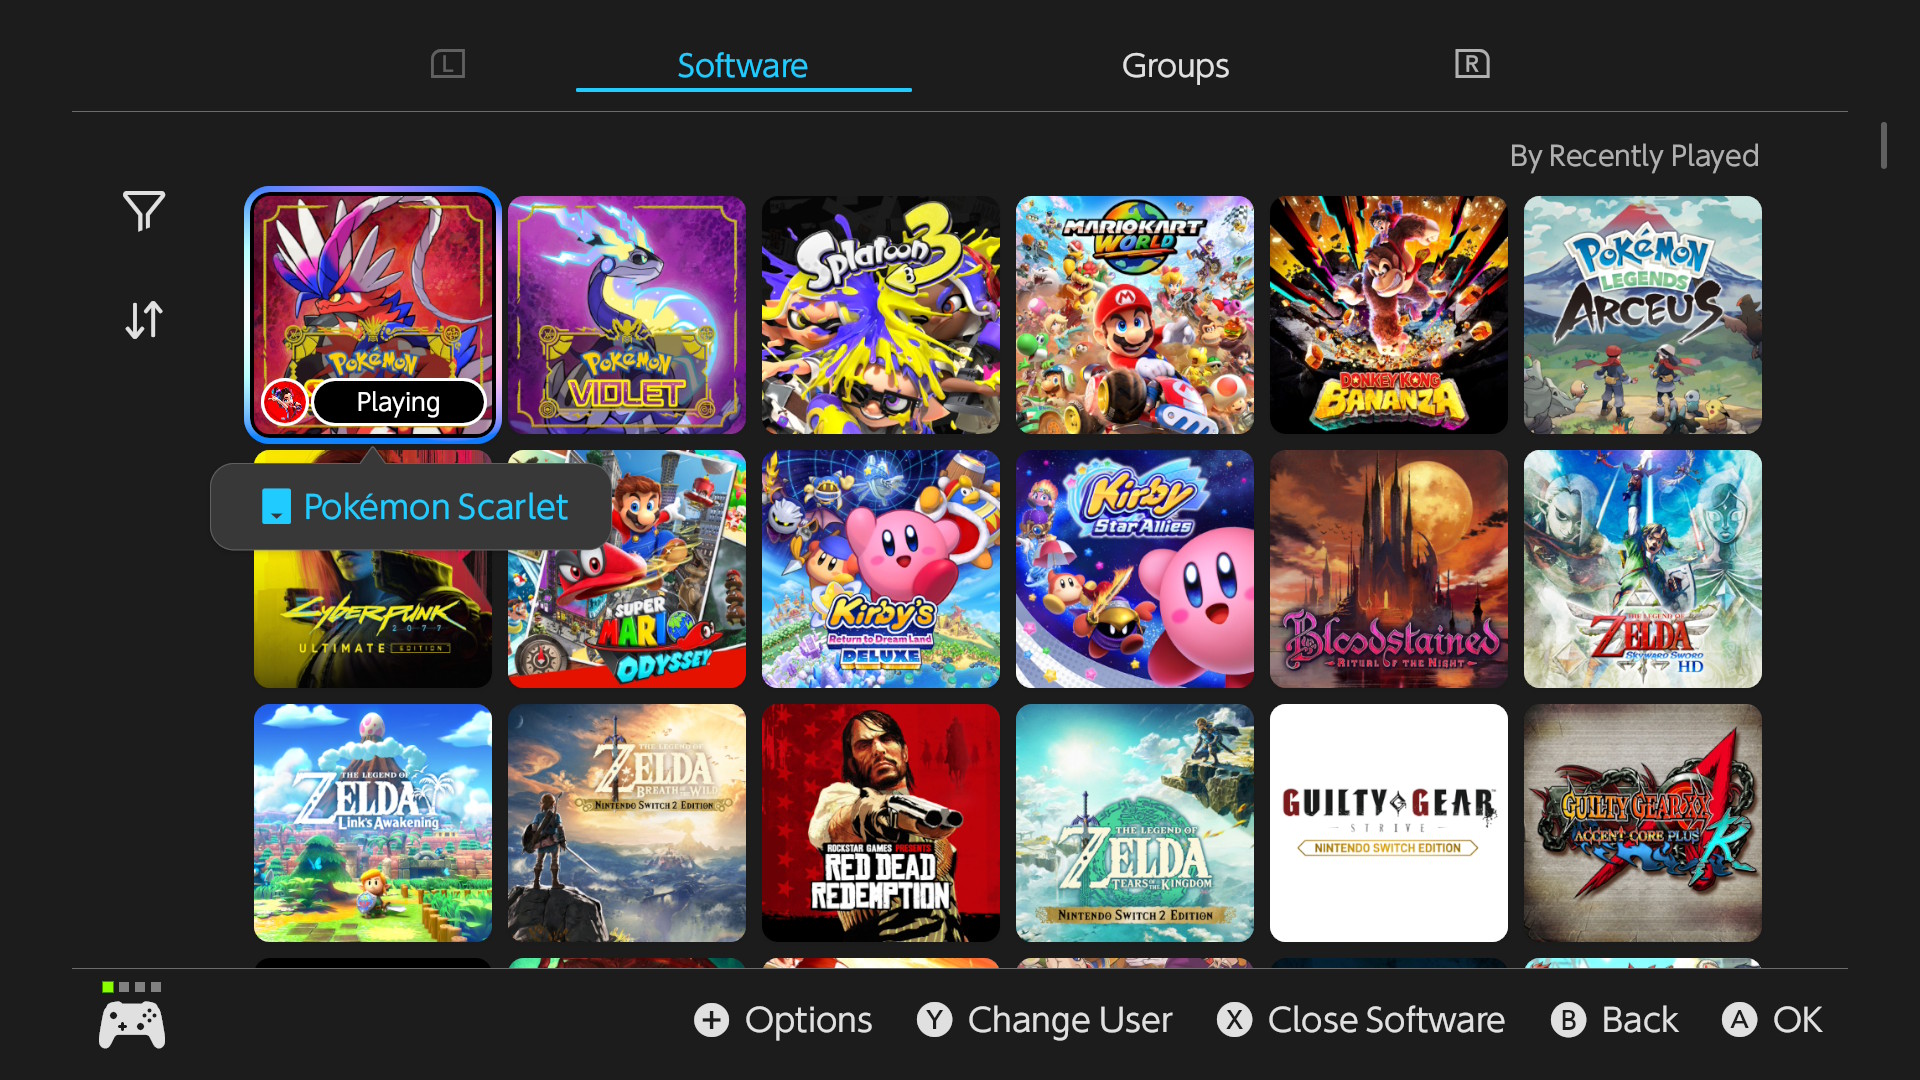Select Donkey Kong Bananza tile
Image resolution: width=1920 pixels, height=1080 pixels.
(x=1389, y=315)
